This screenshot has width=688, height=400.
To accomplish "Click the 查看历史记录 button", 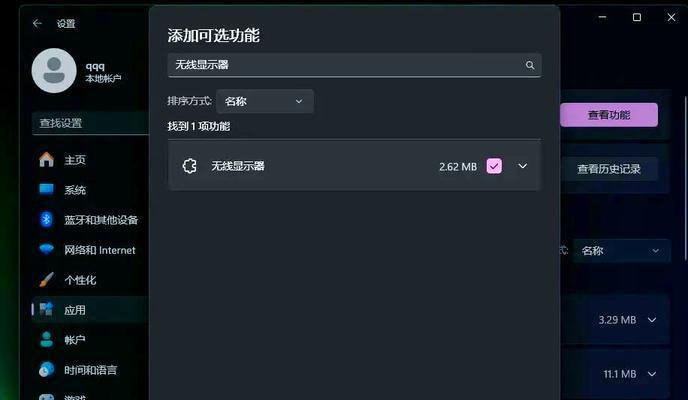I will 609,169.
